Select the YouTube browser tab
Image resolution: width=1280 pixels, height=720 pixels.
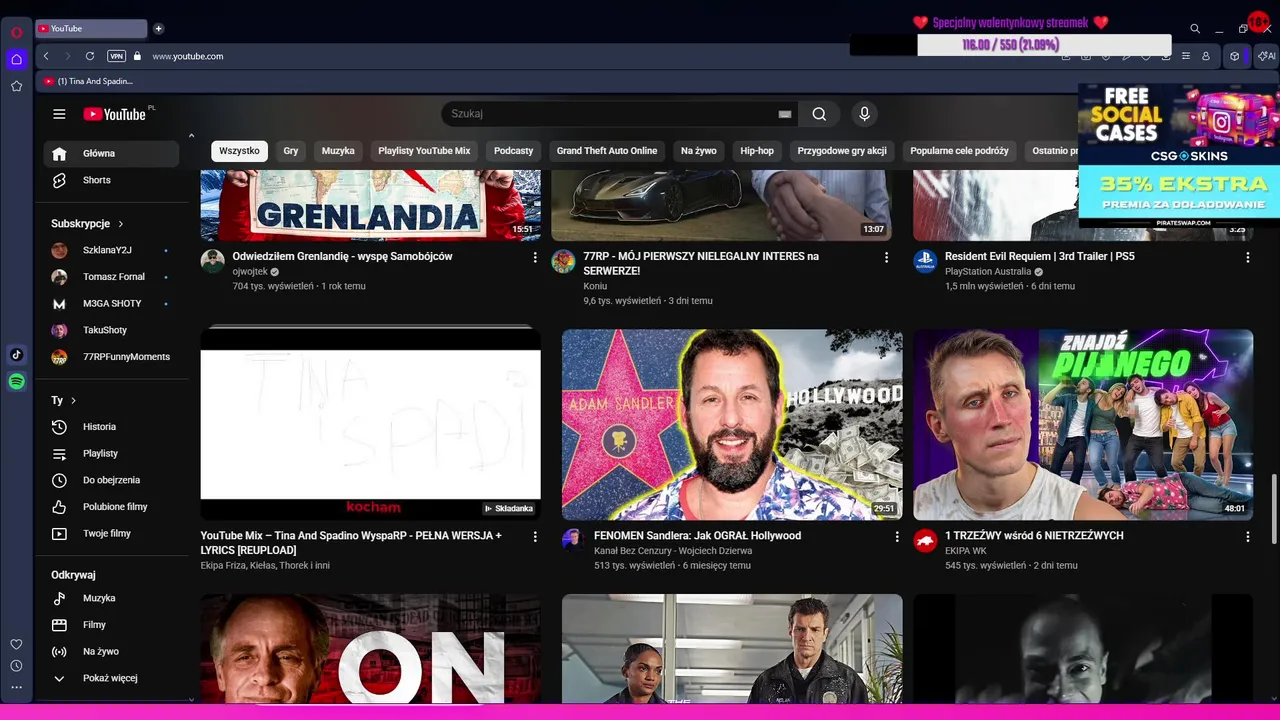pyautogui.click(x=91, y=29)
